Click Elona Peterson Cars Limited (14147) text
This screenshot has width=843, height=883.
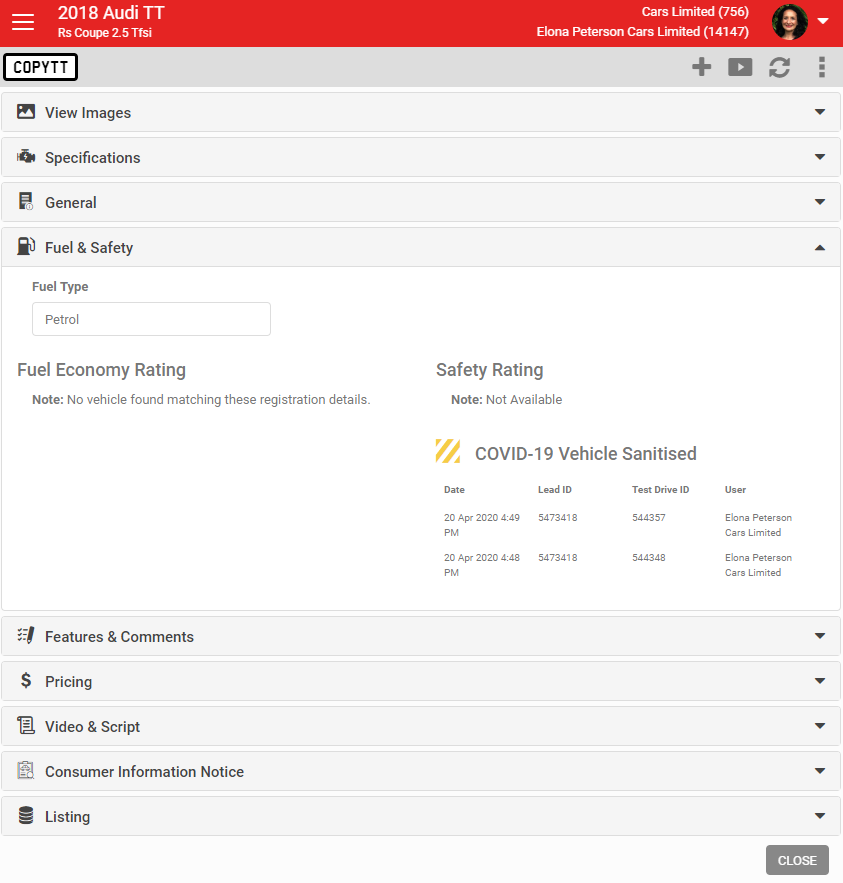coord(643,32)
